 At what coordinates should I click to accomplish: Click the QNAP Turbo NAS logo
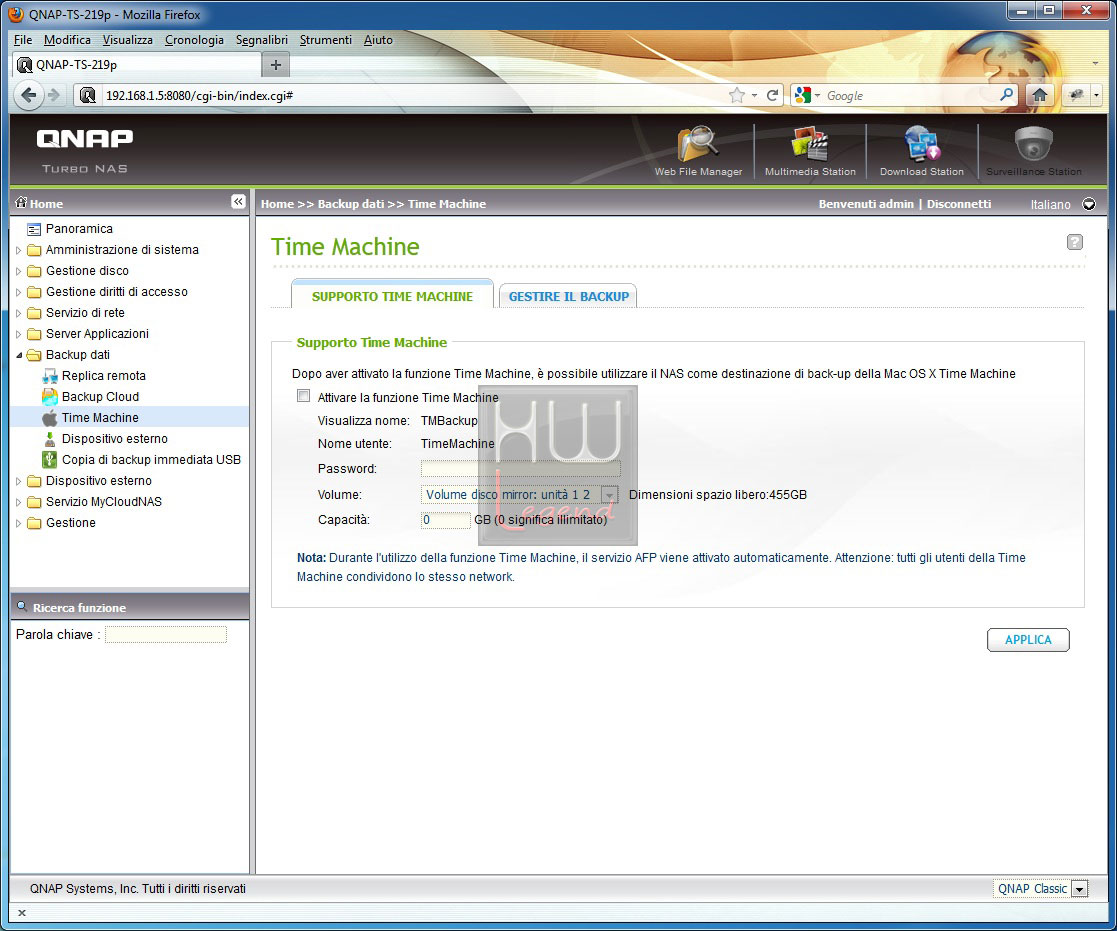pyautogui.click(x=85, y=150)
